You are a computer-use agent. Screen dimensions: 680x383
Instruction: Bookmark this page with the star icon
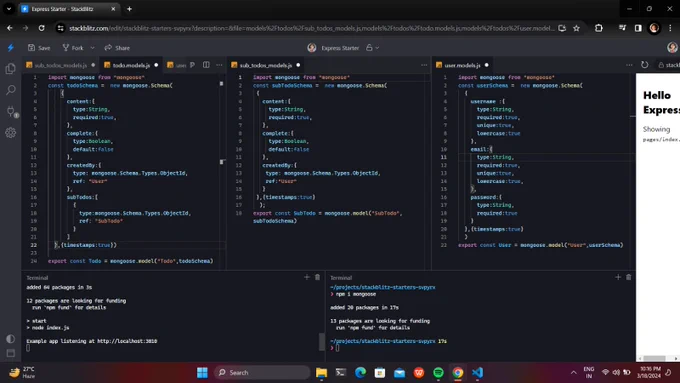pos(576,28)
